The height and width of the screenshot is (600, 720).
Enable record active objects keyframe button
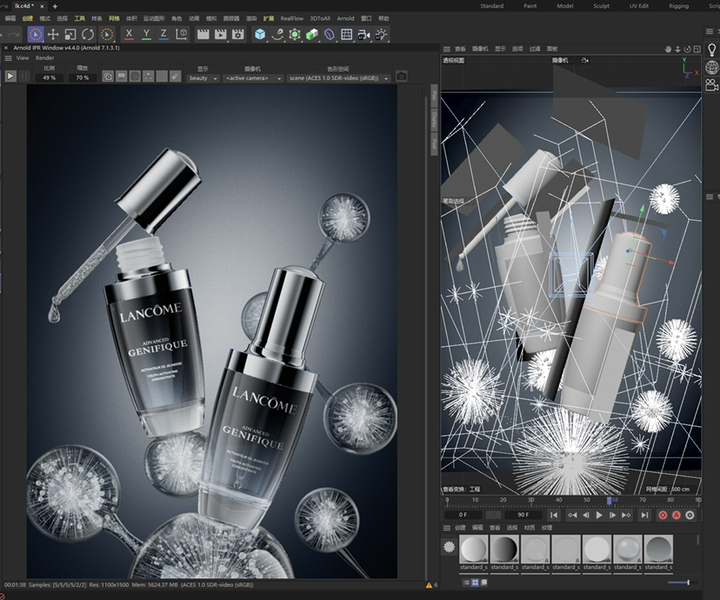(663, 515)
